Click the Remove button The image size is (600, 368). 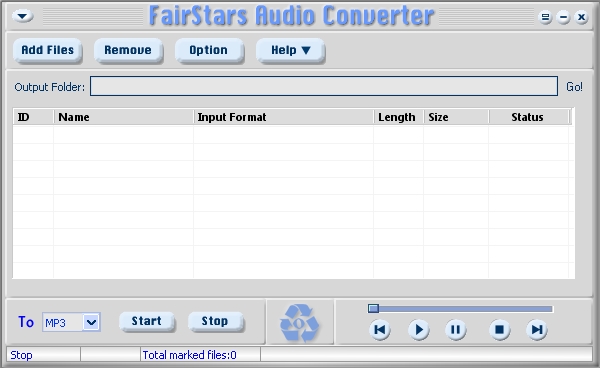pos(128,50)
